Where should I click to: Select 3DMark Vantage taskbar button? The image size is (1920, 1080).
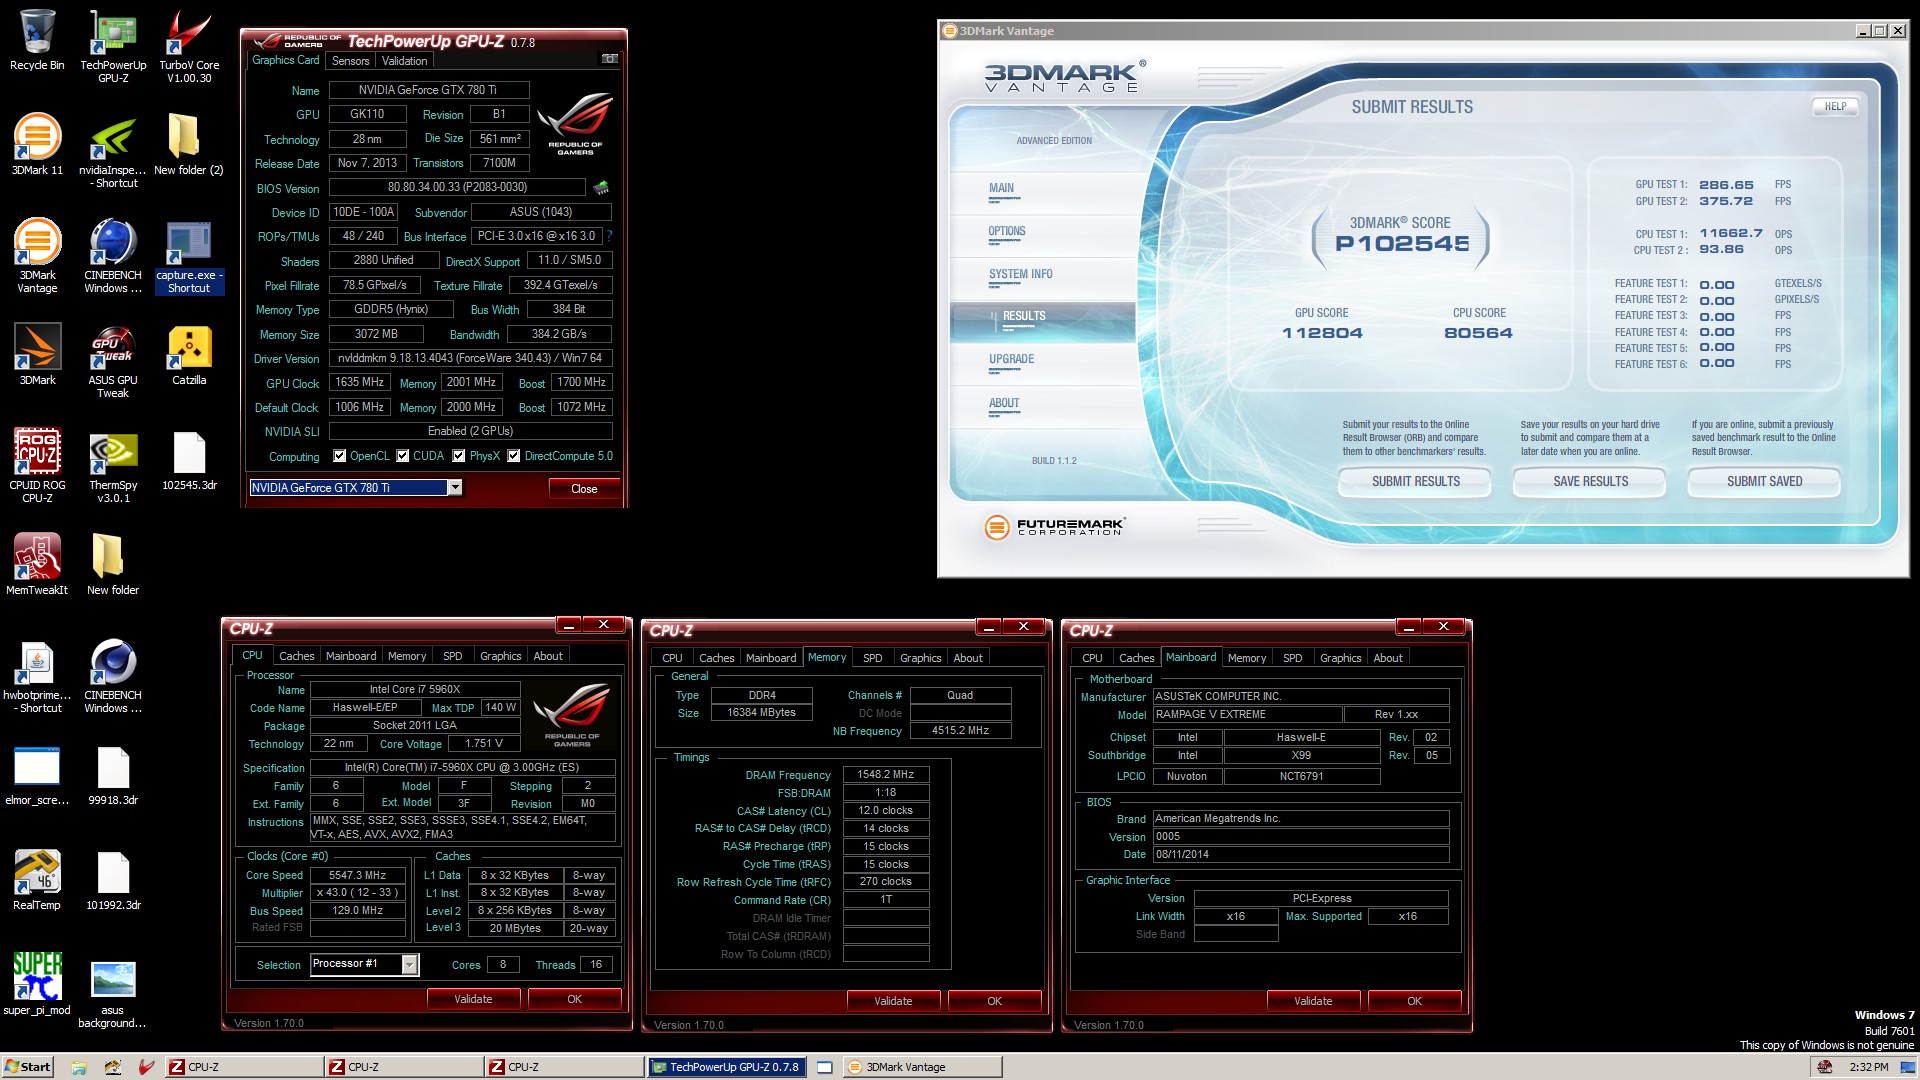coord(922,1067)
